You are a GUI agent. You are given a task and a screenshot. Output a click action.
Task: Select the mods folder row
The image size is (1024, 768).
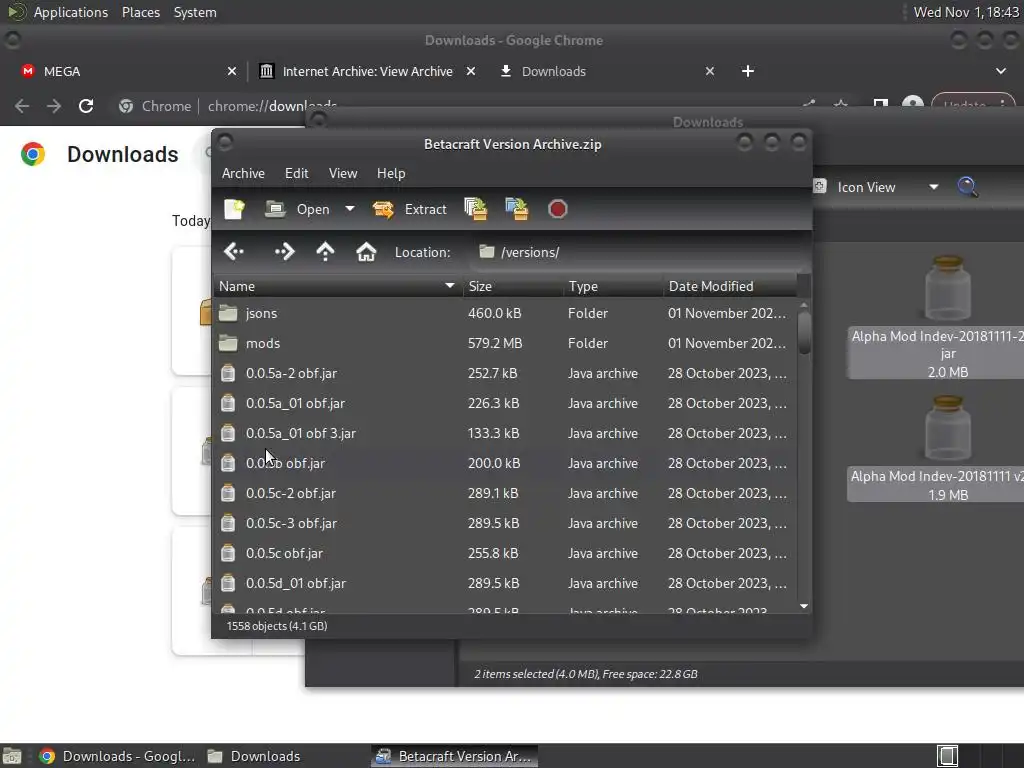[505, 344]
